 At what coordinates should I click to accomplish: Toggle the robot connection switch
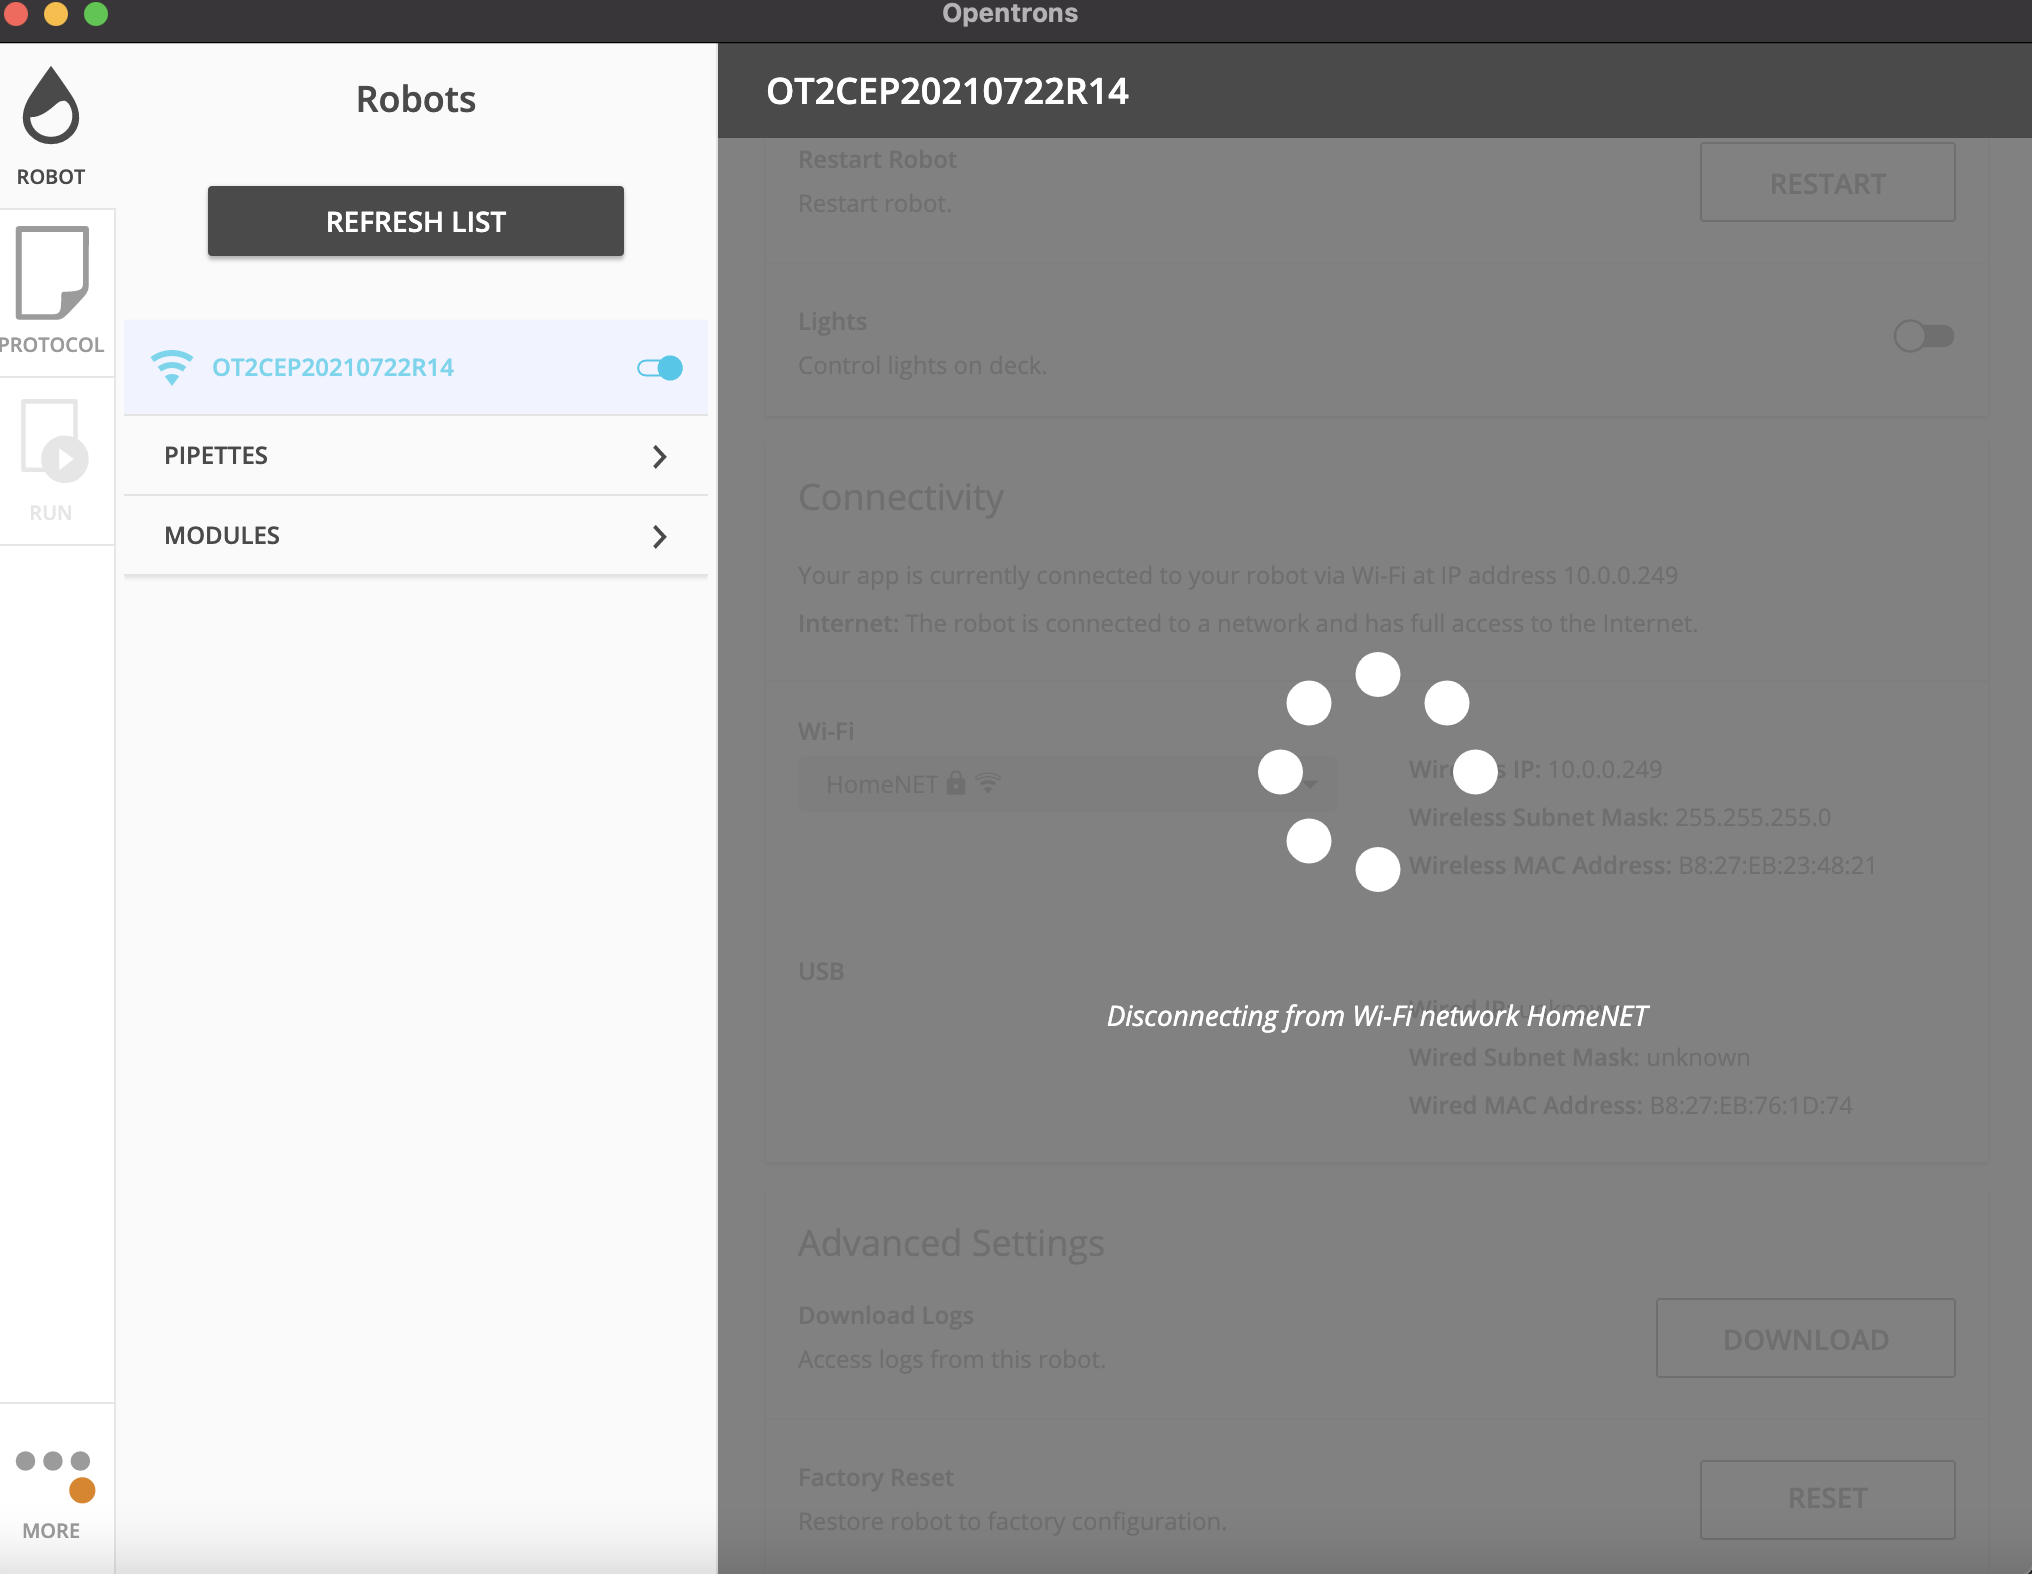pyautogui.click(x=660, y=368)
